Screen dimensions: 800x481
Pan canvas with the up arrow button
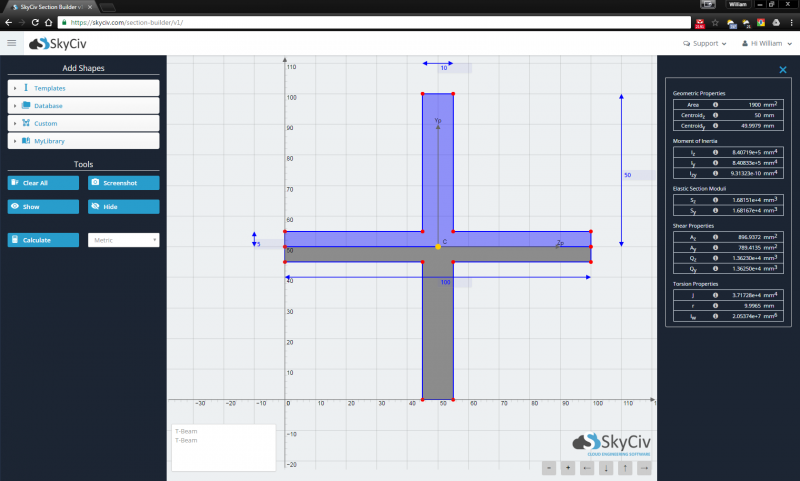625,468
